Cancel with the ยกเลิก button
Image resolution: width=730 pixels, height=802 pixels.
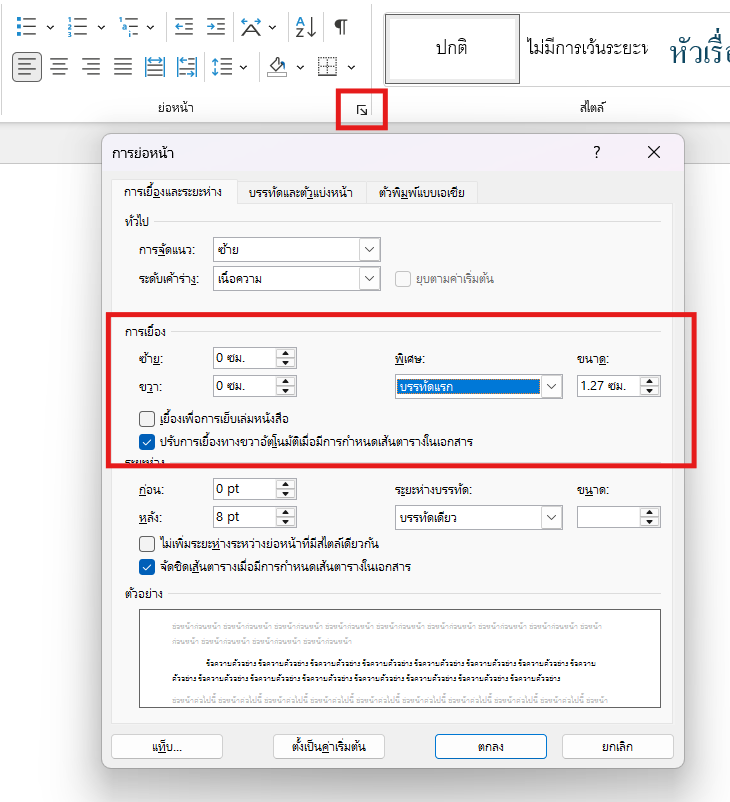tap(617, 747)
